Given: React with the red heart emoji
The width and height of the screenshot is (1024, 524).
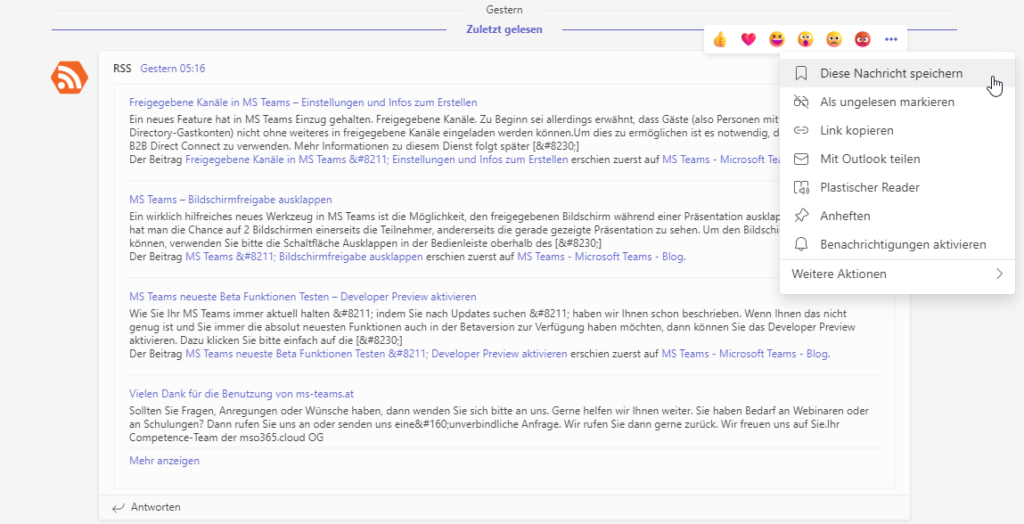Looking at the screenshot, I should (x=748, y=40).
